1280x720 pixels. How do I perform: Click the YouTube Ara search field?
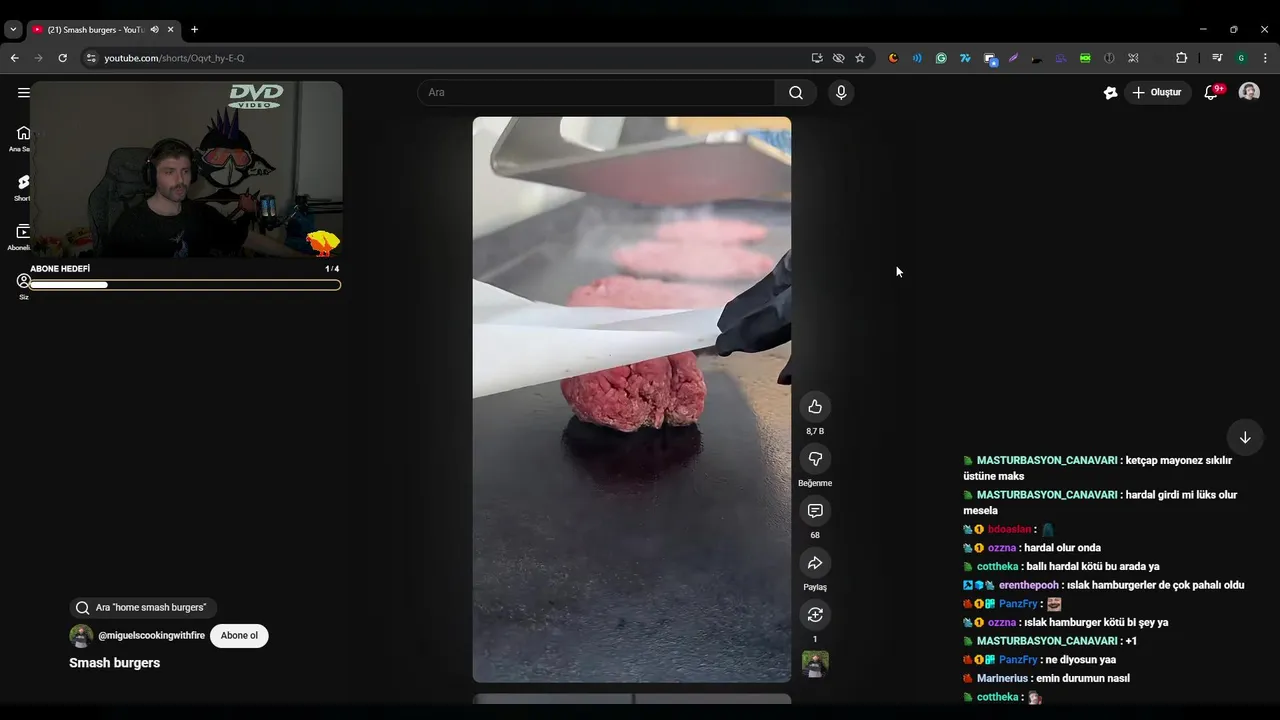tap(596, 93)
